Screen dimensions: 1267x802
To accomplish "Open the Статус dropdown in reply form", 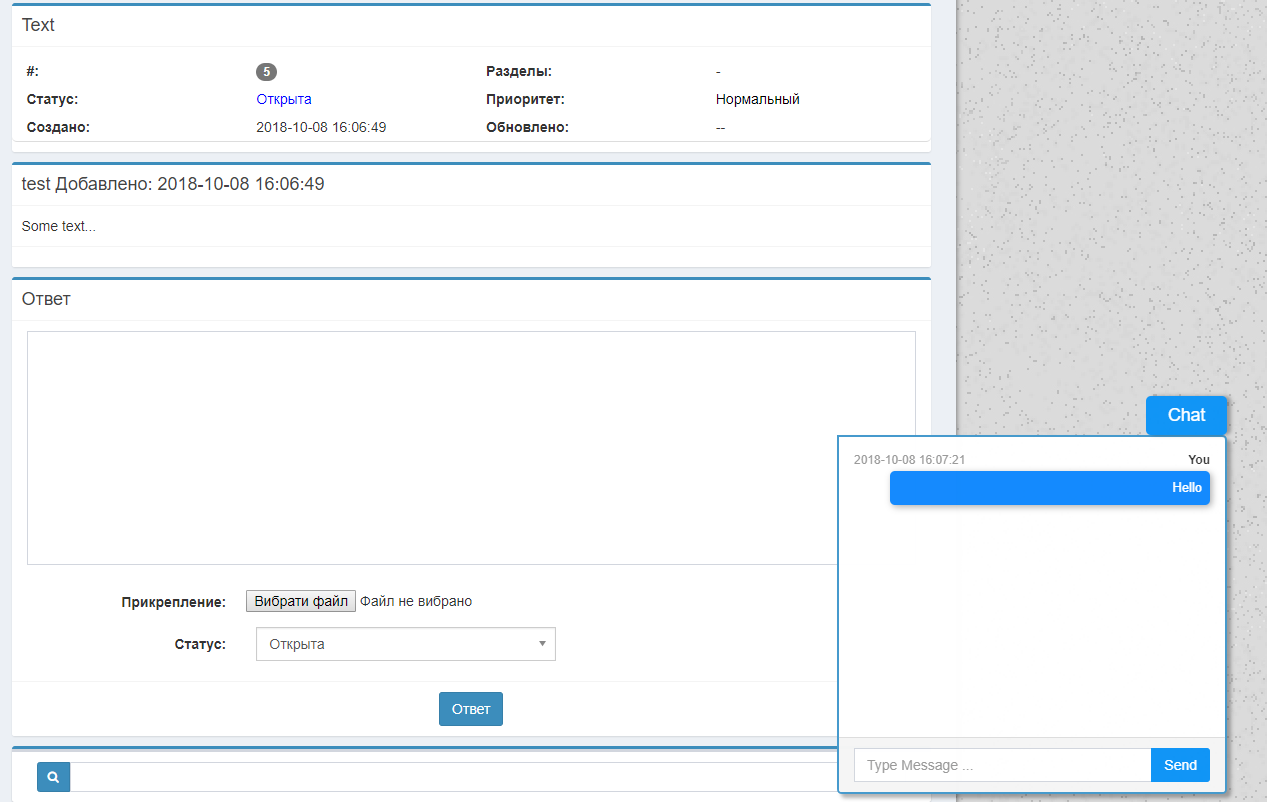I will 405,644.
